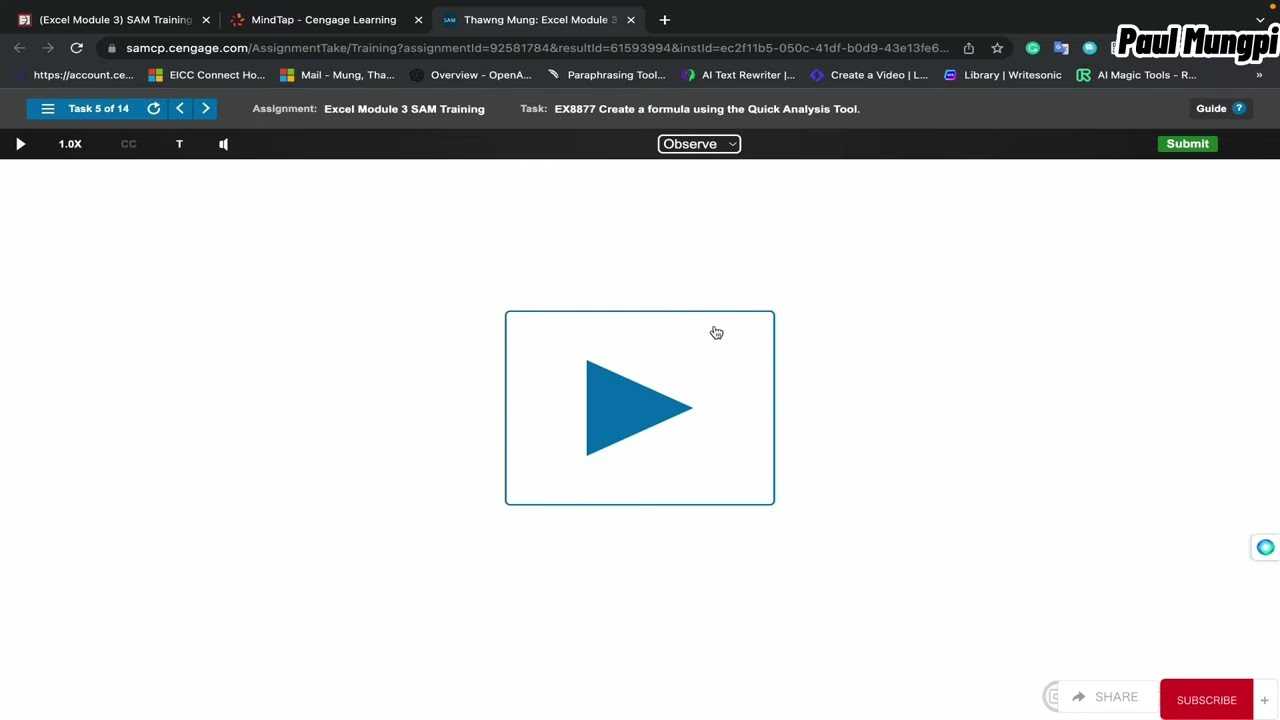Image resolution: width=1280 pixels, height=720 pixels.
Task: Toggle CC closed captions
Action: 128,144
